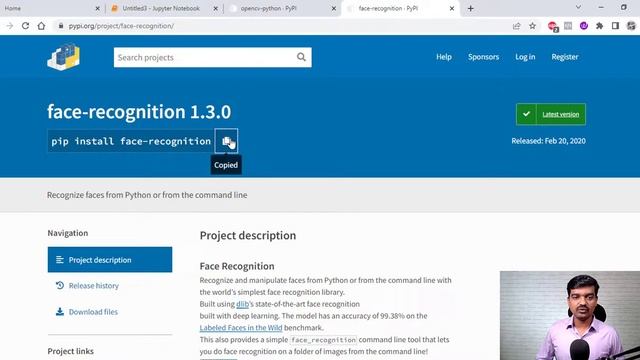The image size is (640, 360).
Task: Open the Labeled Faces in the Wild link
Action: (x=241, y=328)
